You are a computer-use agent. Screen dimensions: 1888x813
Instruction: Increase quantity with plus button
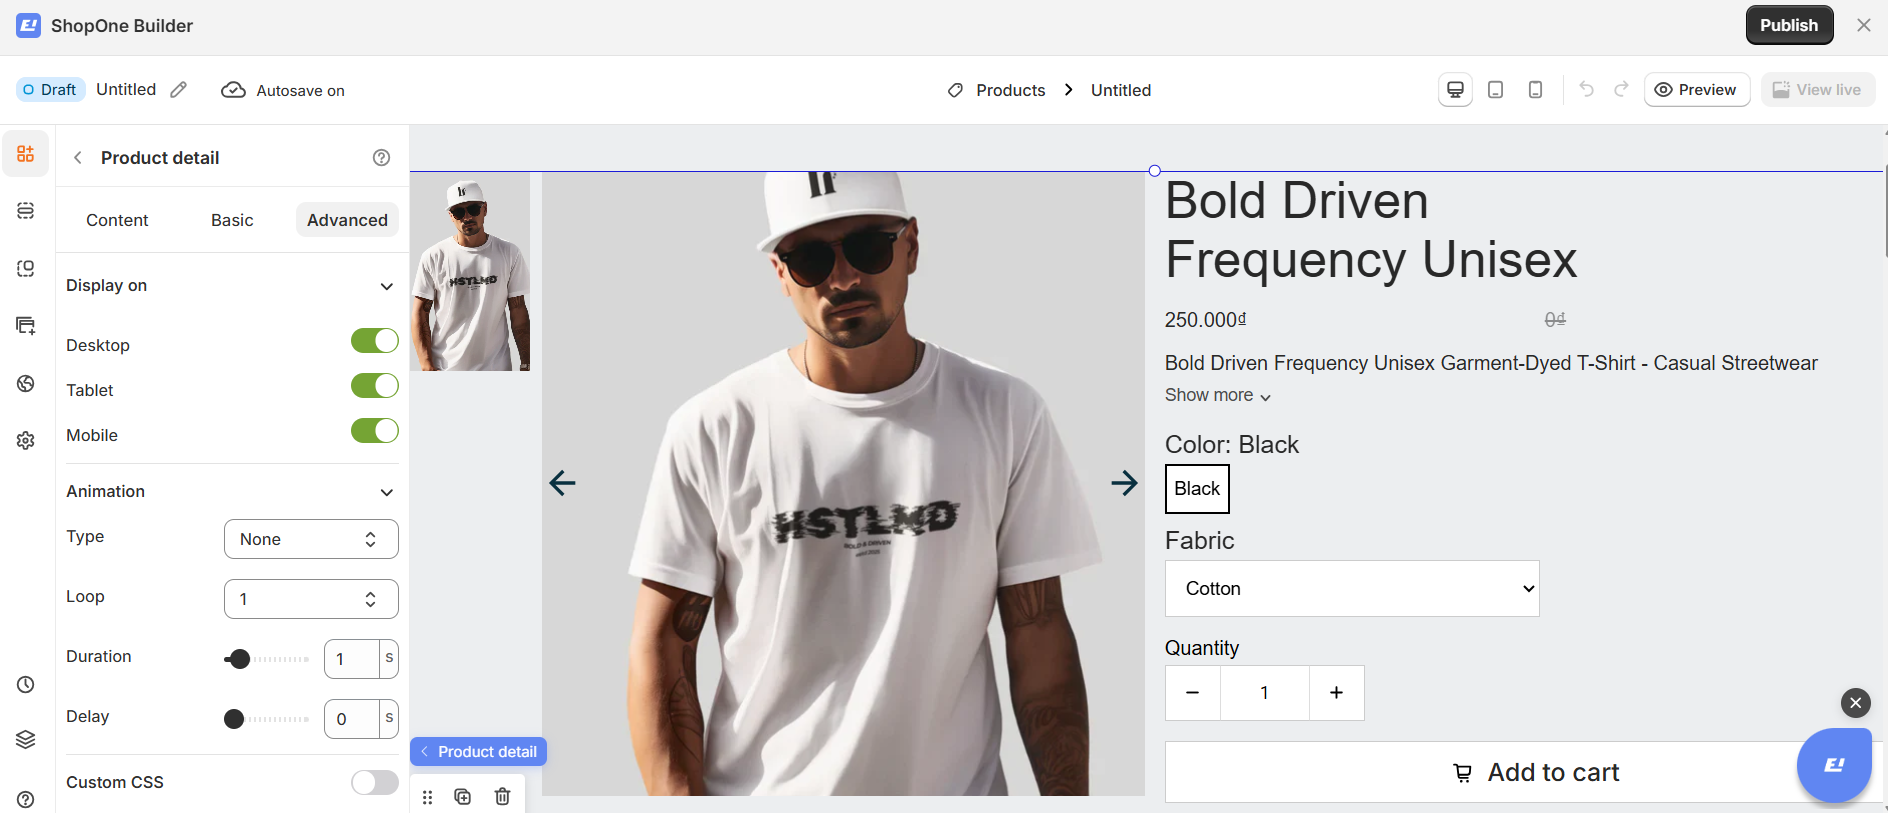1336,693
